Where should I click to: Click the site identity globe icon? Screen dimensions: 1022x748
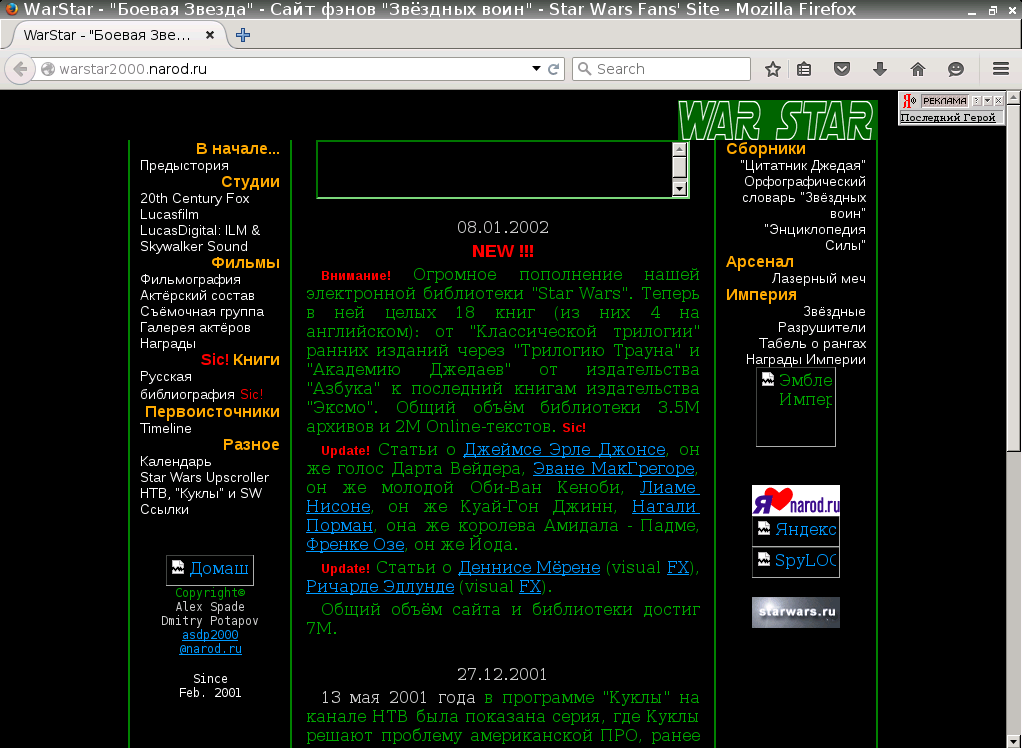click(x=48, y=69)
